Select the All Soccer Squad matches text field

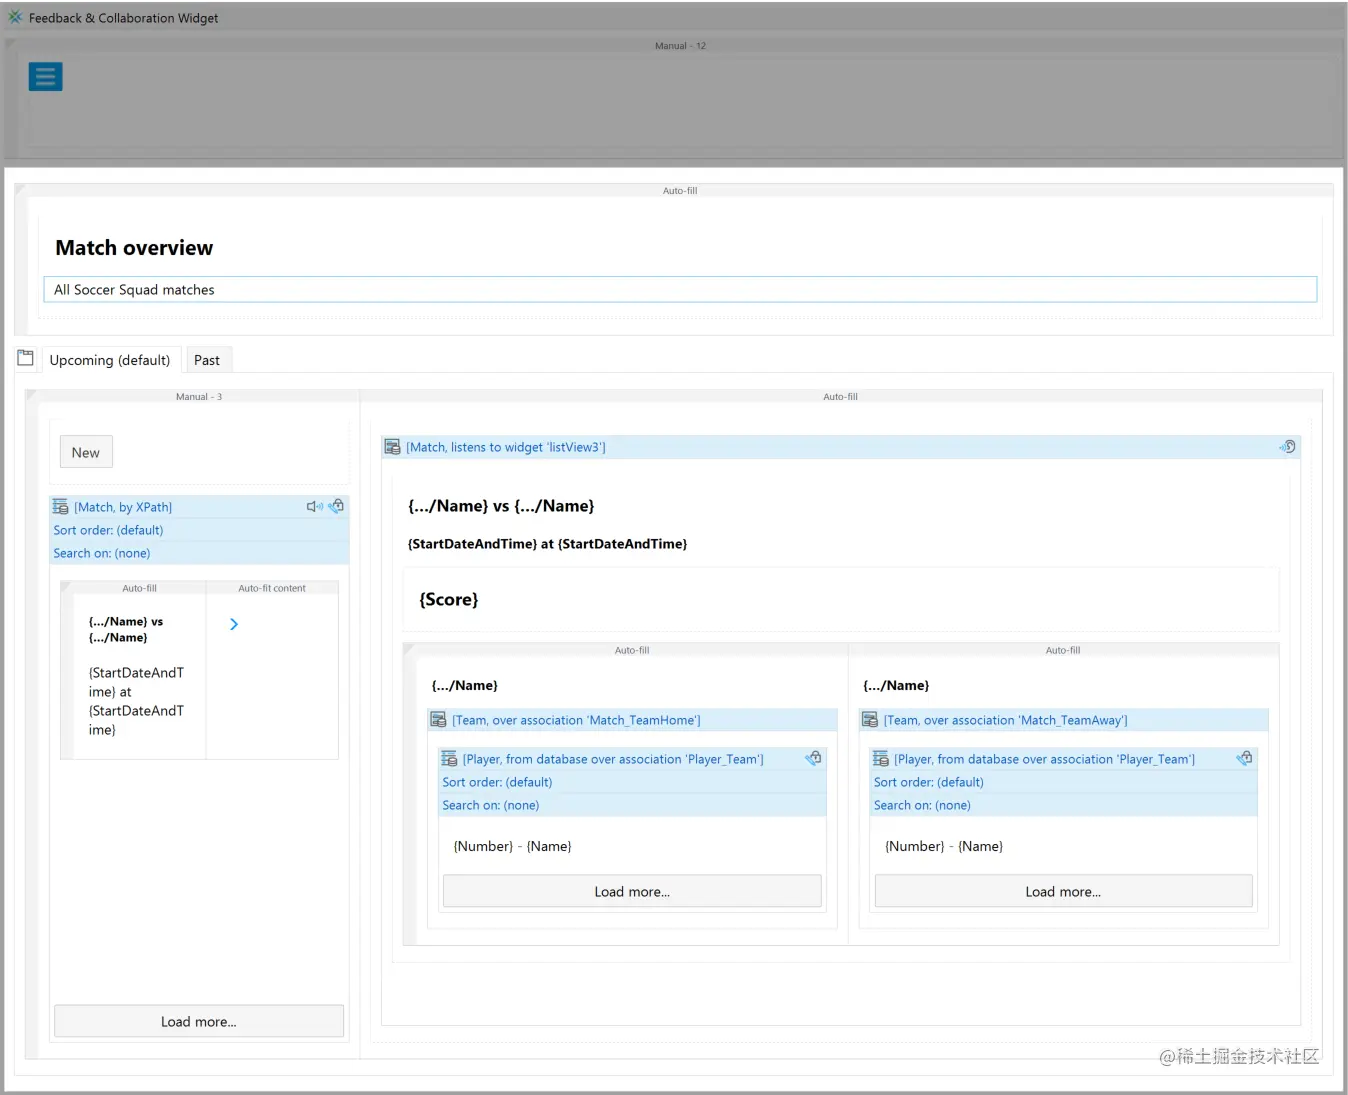[680, 289]
